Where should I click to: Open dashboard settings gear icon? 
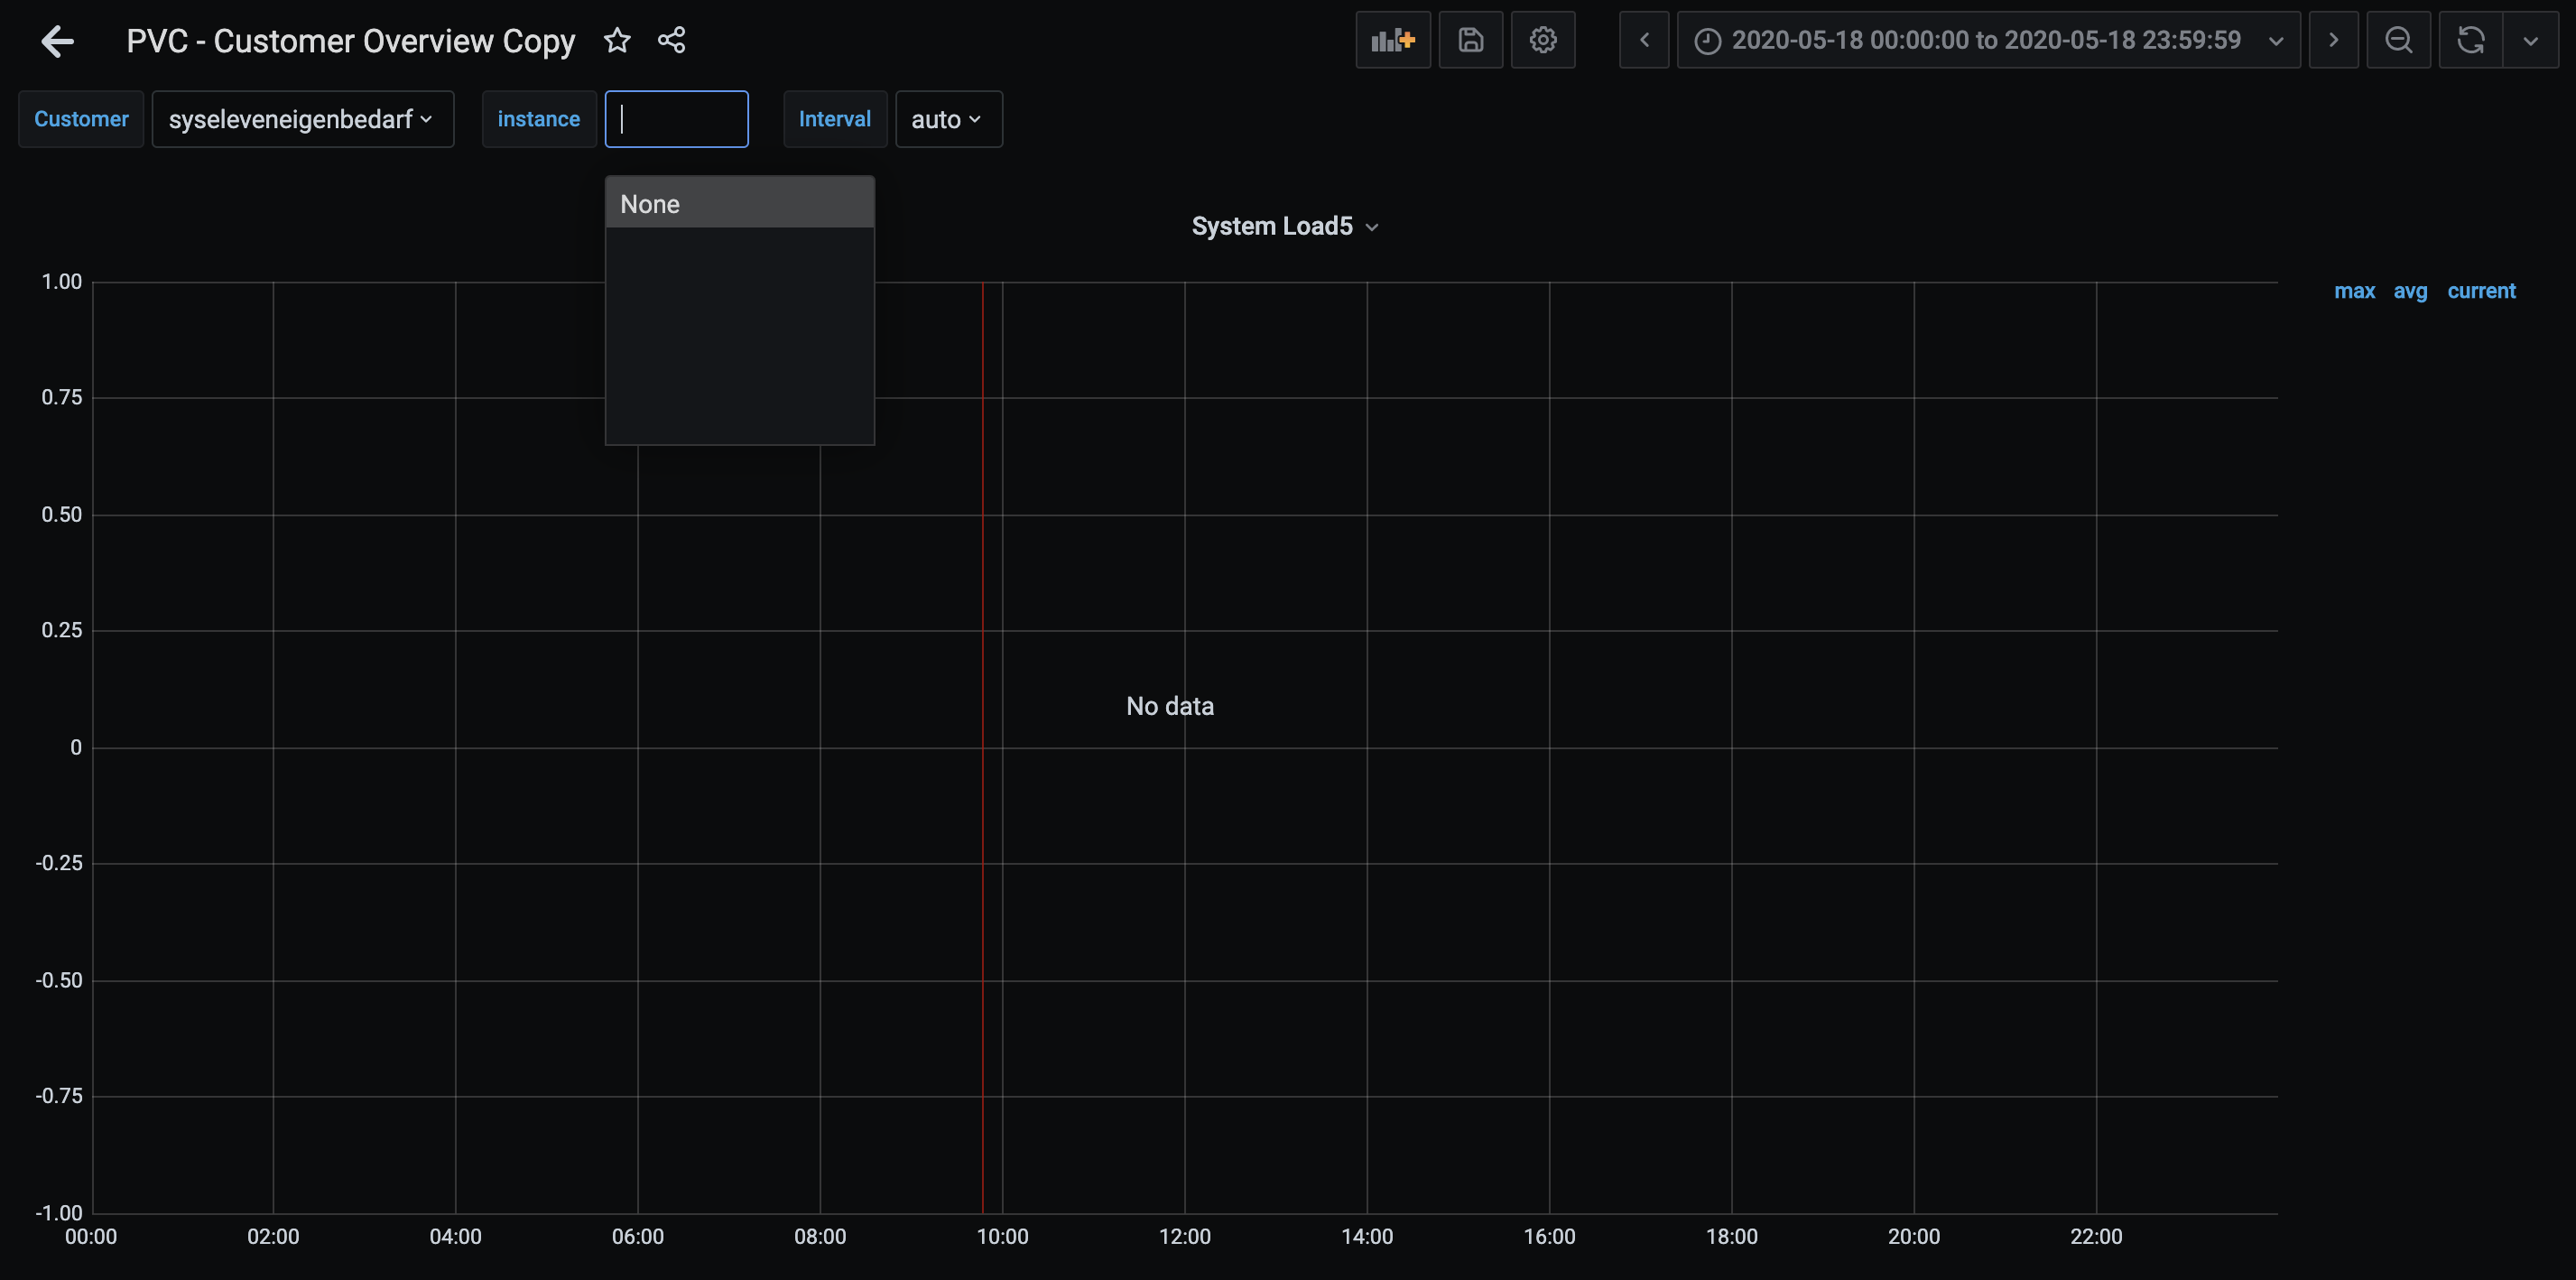click(x=1542, y=41)
